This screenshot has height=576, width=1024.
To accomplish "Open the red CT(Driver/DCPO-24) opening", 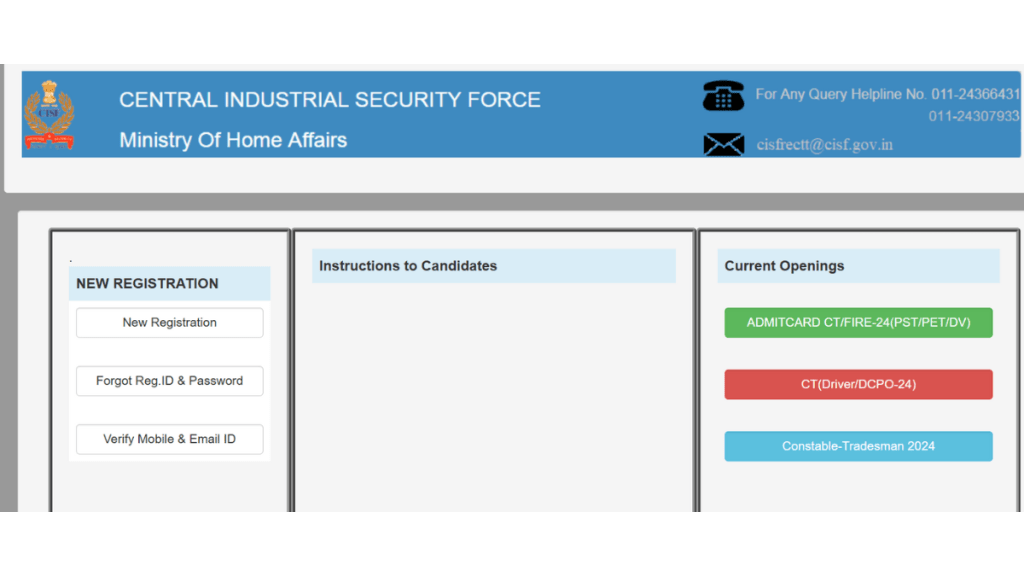I will tap(858, 385).
